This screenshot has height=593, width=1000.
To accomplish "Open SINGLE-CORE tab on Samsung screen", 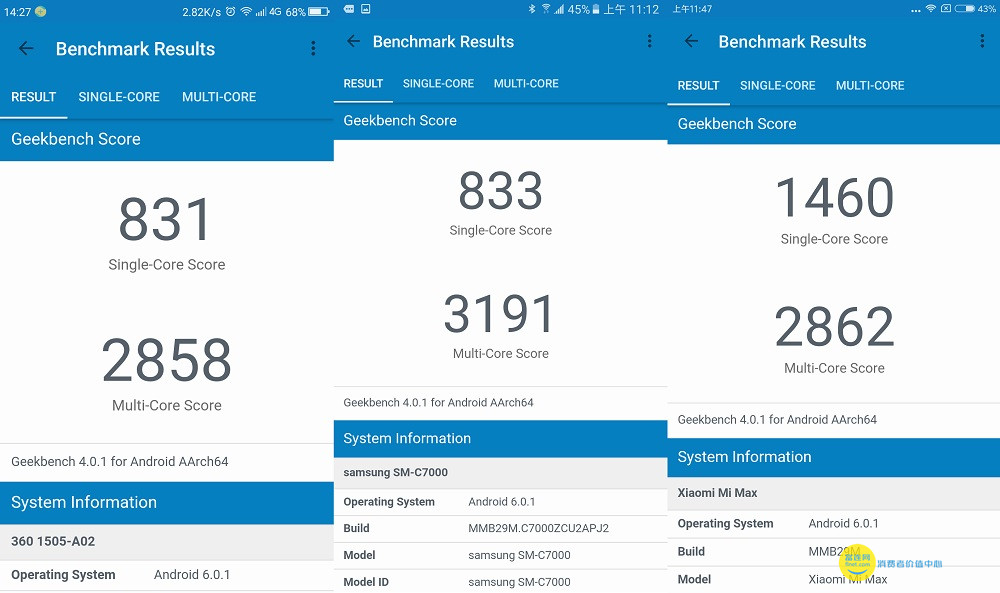I will (438, 84).
